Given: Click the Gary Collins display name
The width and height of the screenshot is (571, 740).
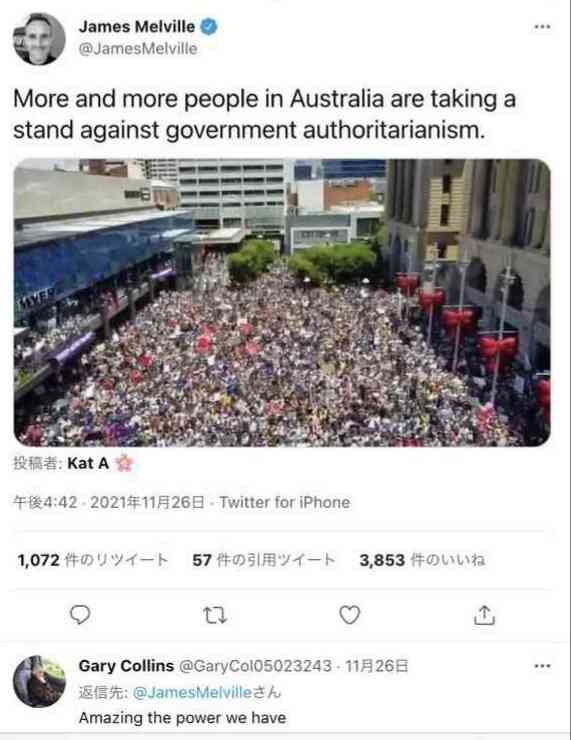Looking at the screenshot, I should [126, 666].
